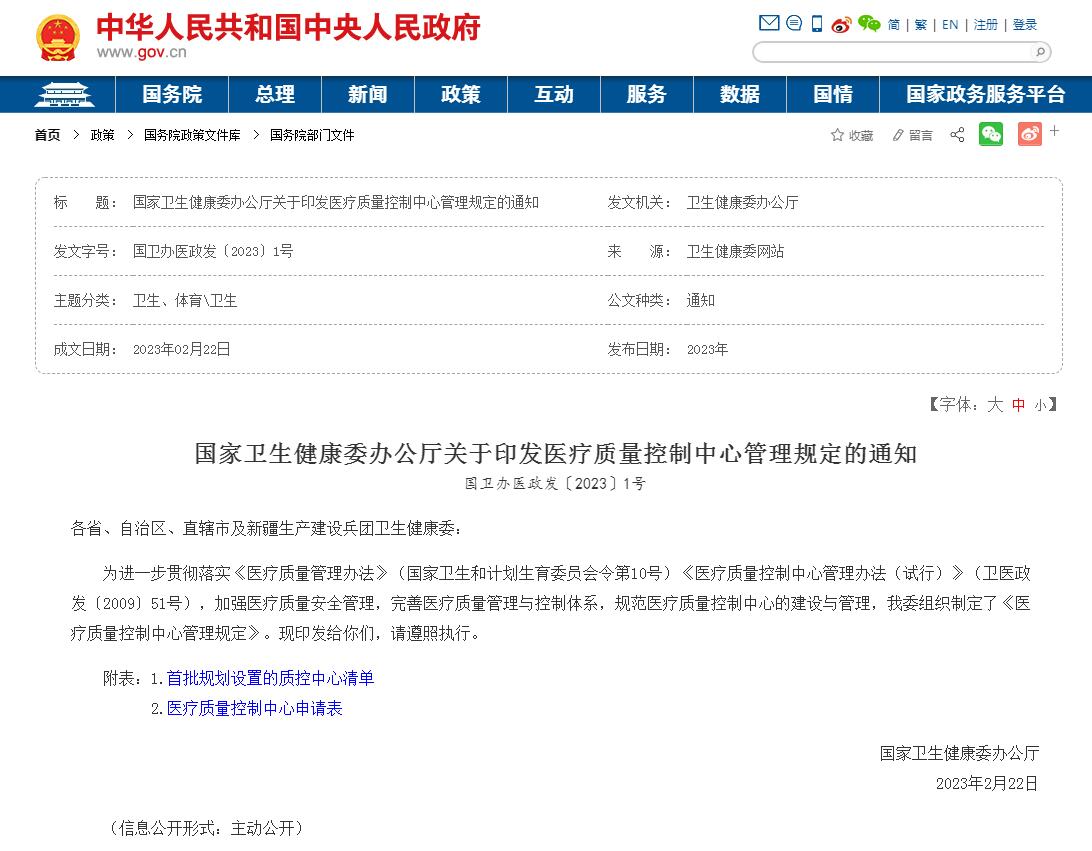This screenshot has height=851, width=1092.
Task: Share via green WeChat button
Action: pyautogui.click(x=991, y=134)
